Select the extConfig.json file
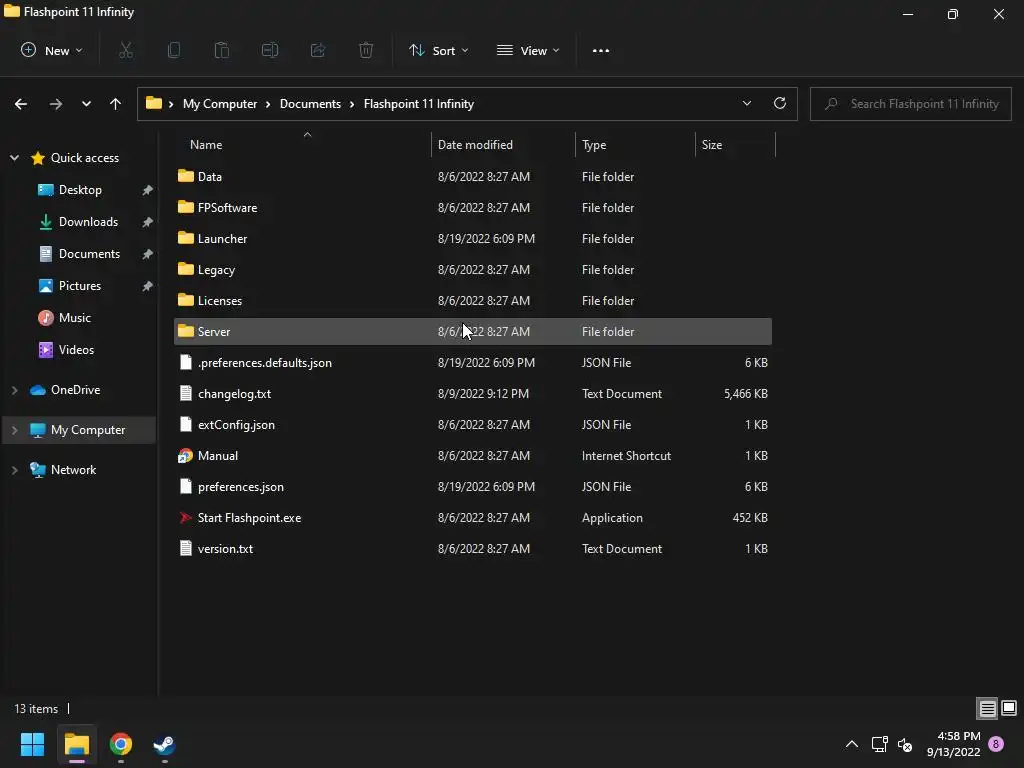This screenshot has height=768, width=1024. click(x=473, y=424)
